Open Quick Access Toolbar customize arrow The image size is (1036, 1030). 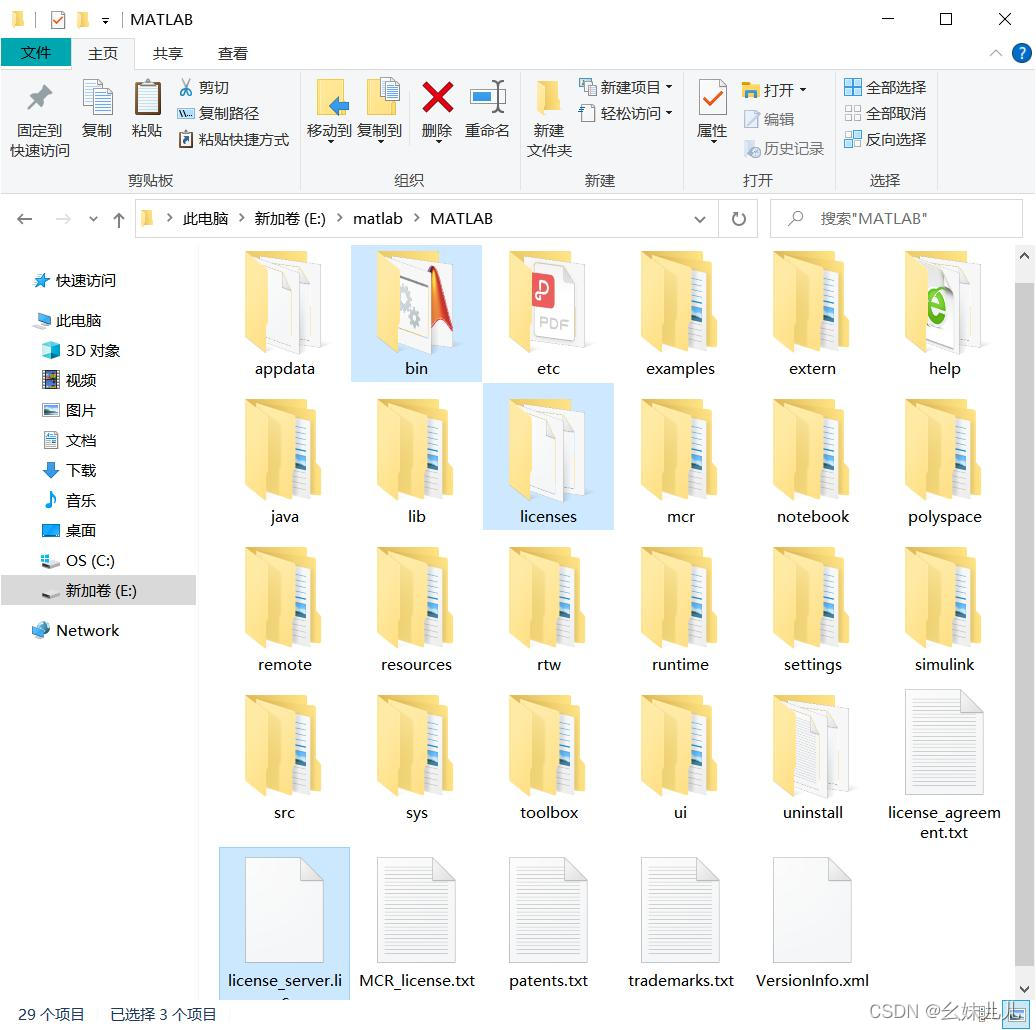(x=105, y=20)
